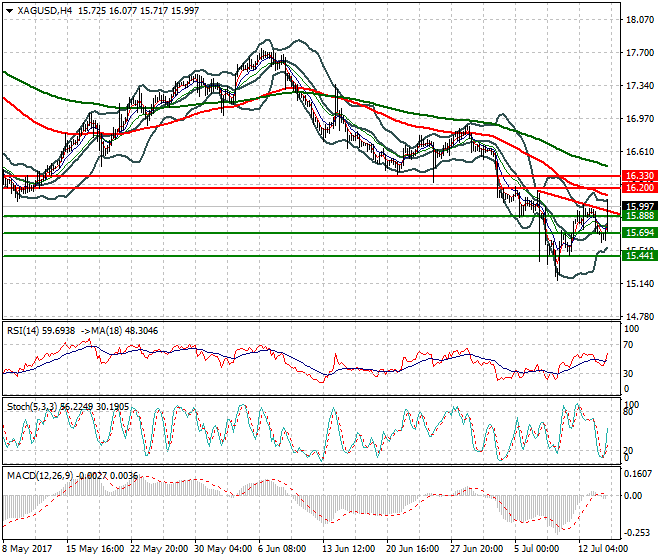Click the MACD scale value 0.1607

coord(638,474)
